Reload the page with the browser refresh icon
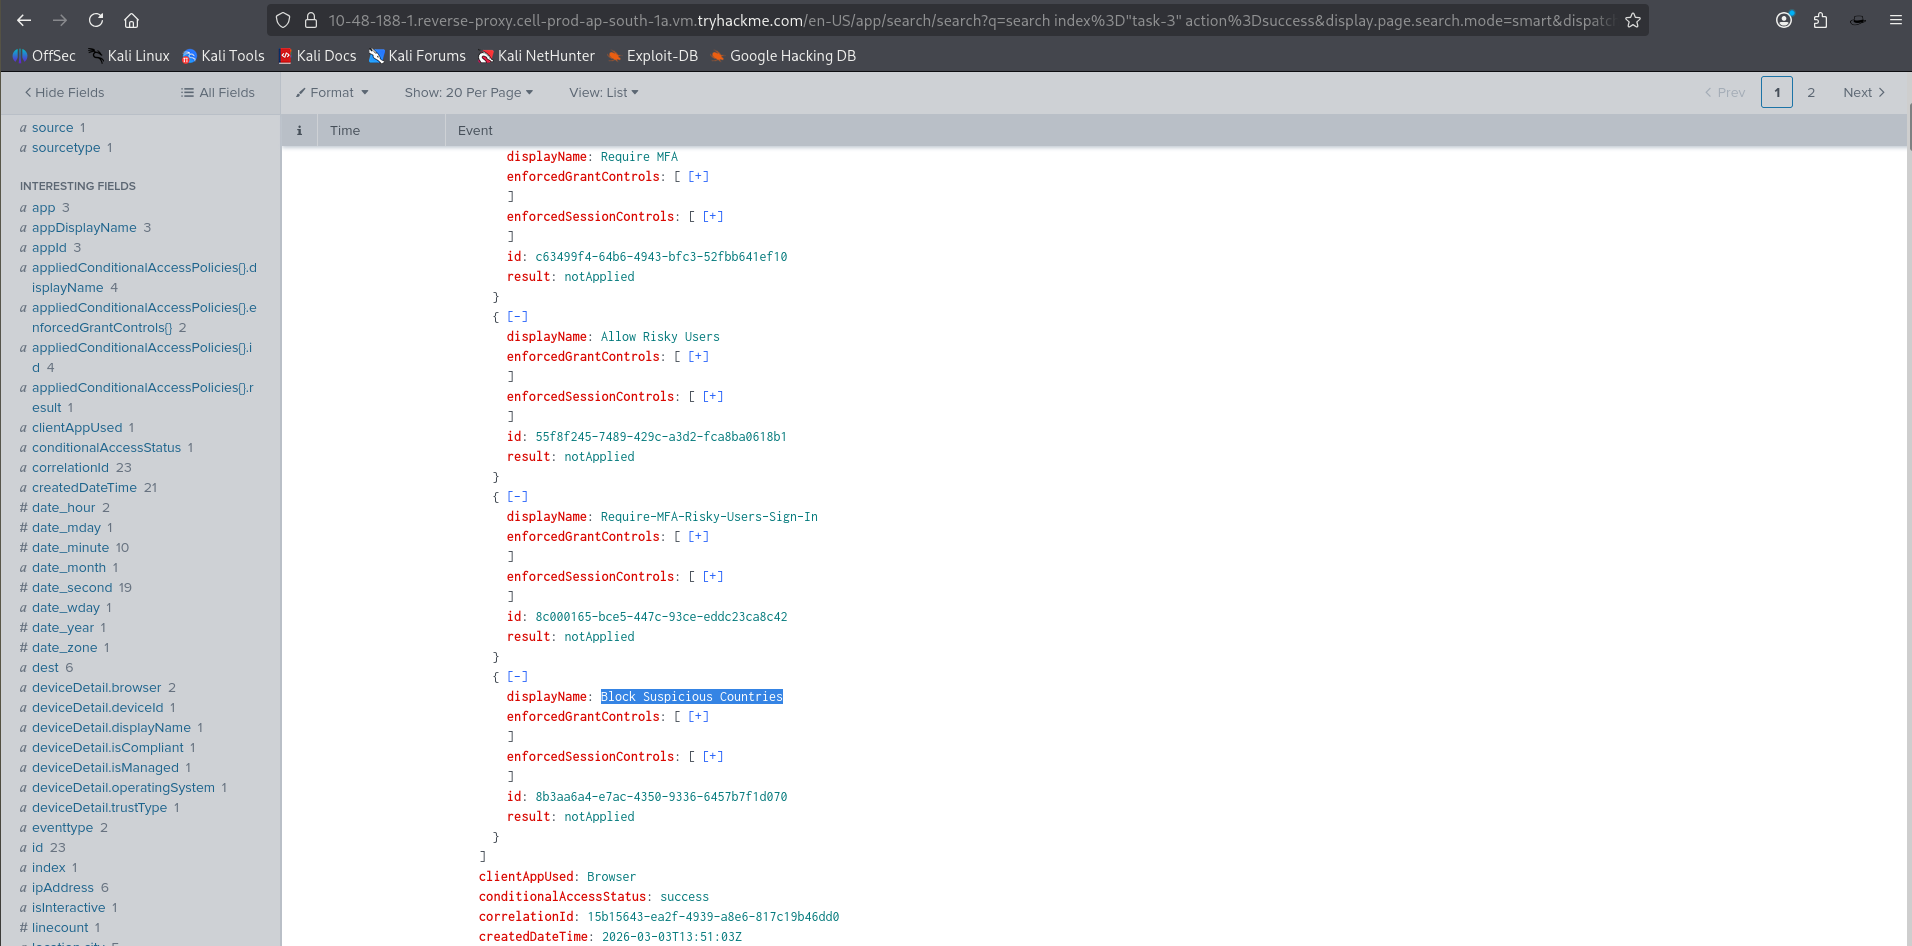Image resolution: width=1912 pixels, height=946 pixels. click(x=96, y=20)
